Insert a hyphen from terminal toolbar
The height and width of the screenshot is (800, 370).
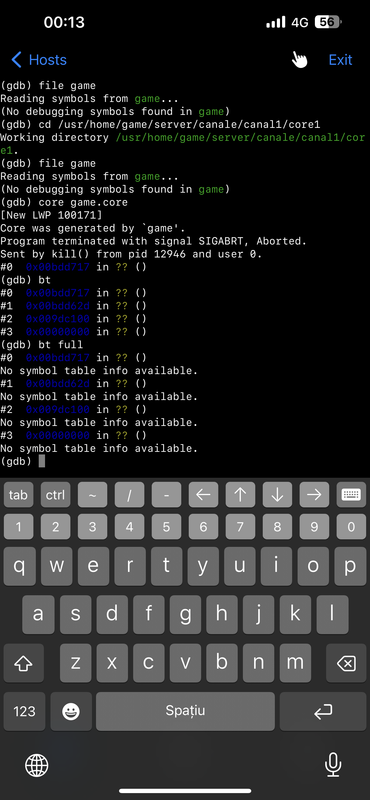point(166,495)
